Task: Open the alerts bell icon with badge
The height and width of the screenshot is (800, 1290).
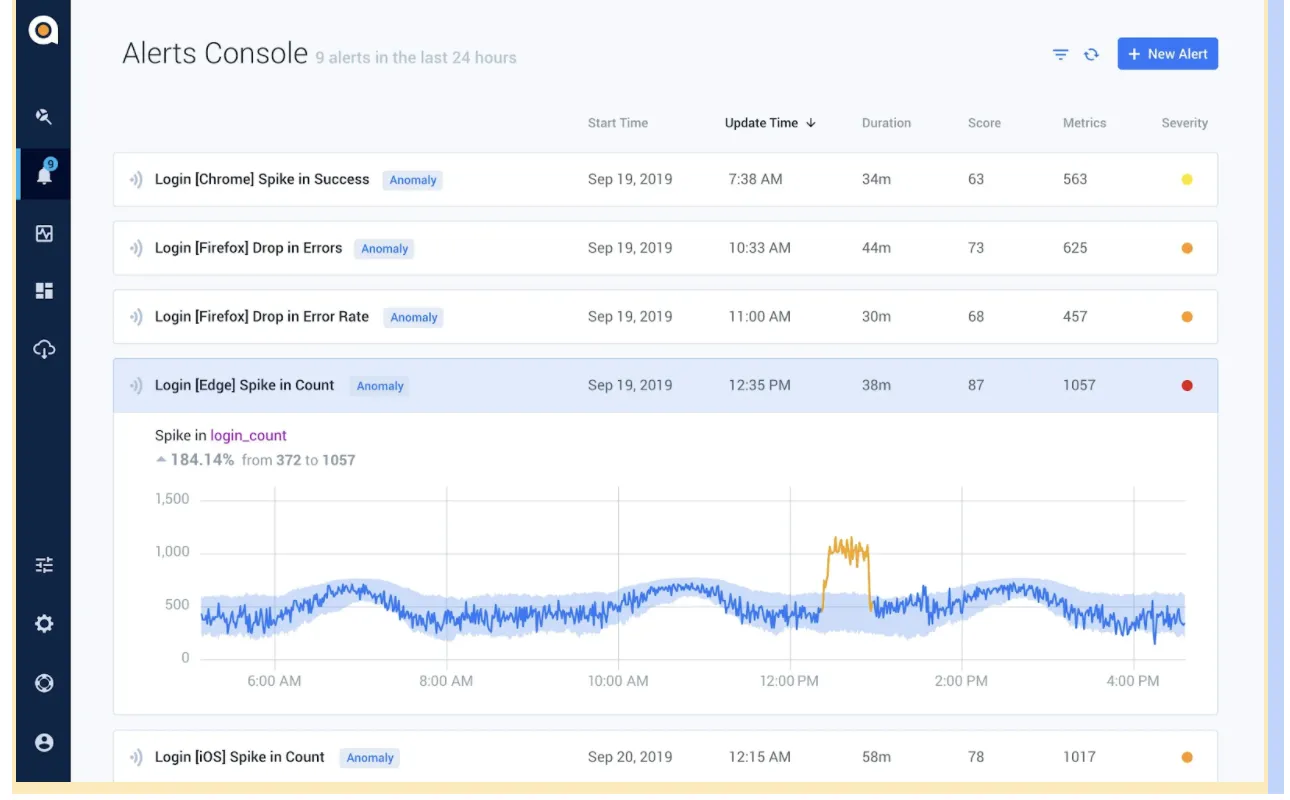Action: [x=44, y=174]
